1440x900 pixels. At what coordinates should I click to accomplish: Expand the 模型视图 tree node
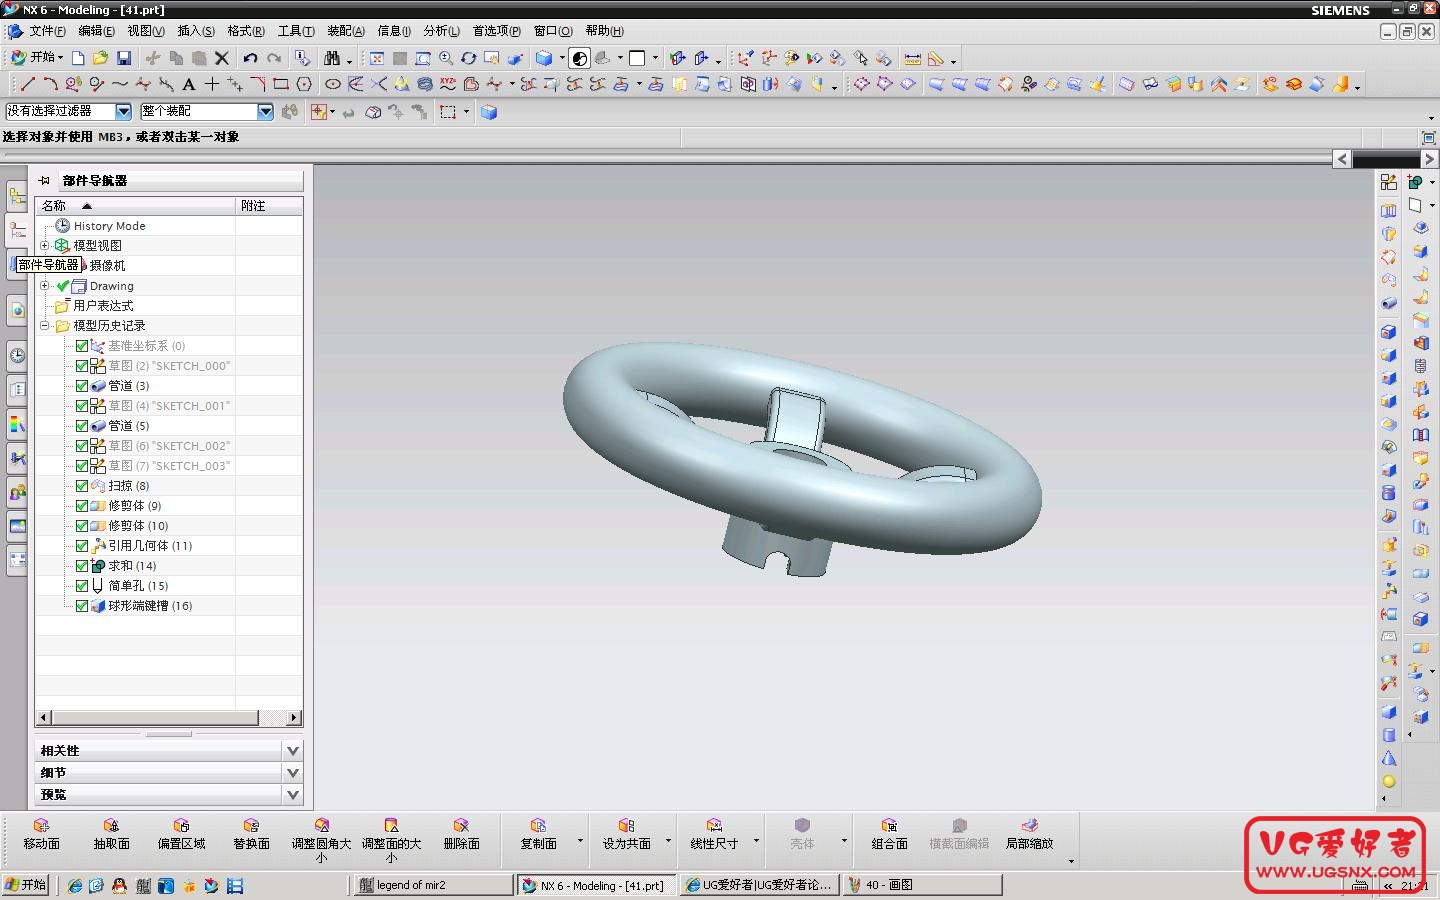(44, 245)
